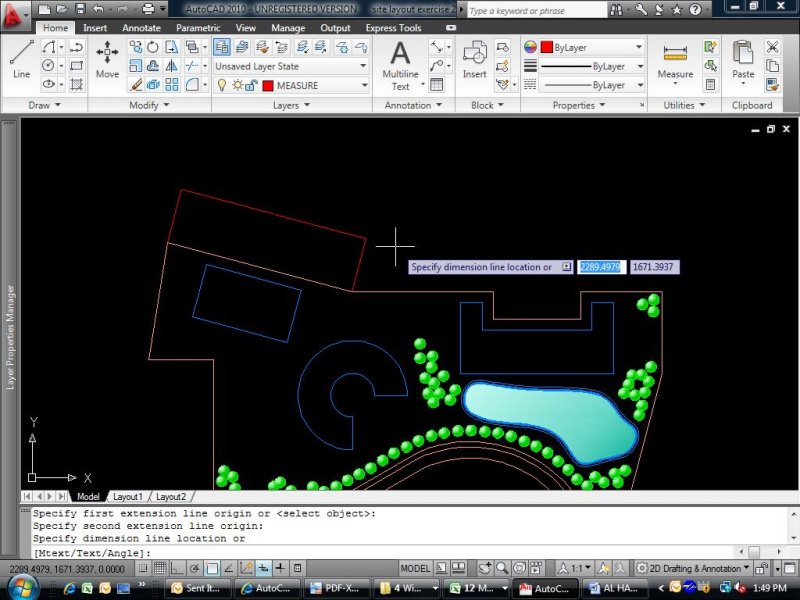Open the Layer Properties icon in Layers panel
Image resolution: width=800 pixels, height=600 pixels.
click(x=221, y=47)
